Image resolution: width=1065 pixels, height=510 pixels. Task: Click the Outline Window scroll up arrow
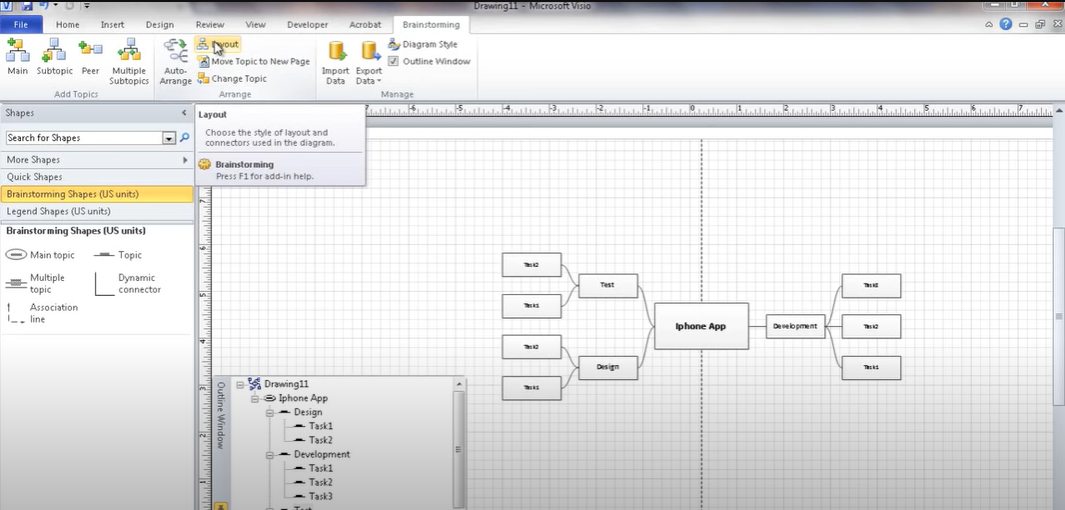[459, 384]
